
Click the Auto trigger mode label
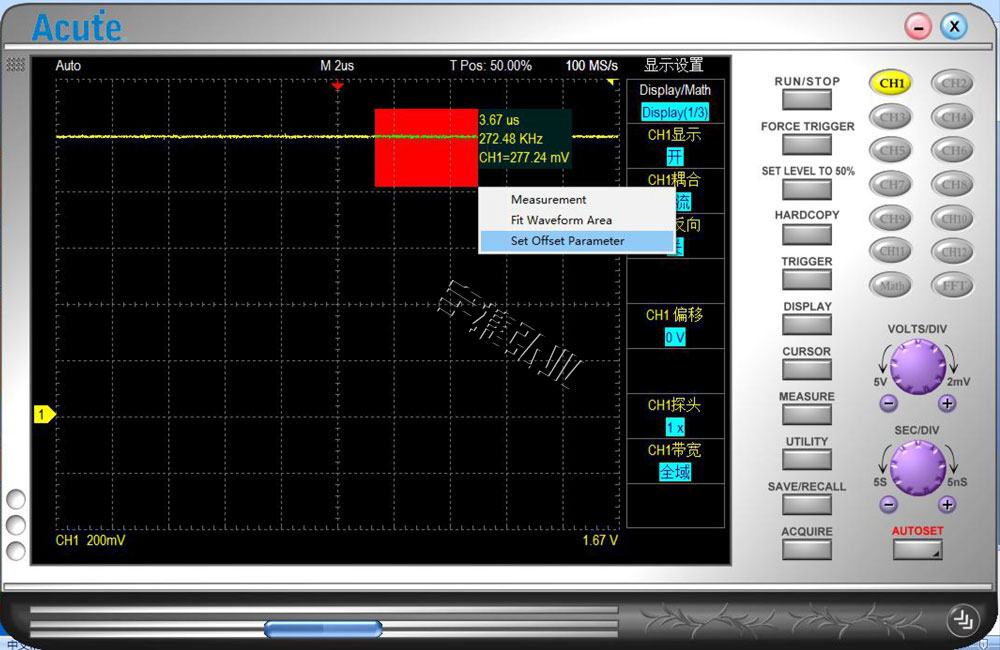(x=68, y=66)
